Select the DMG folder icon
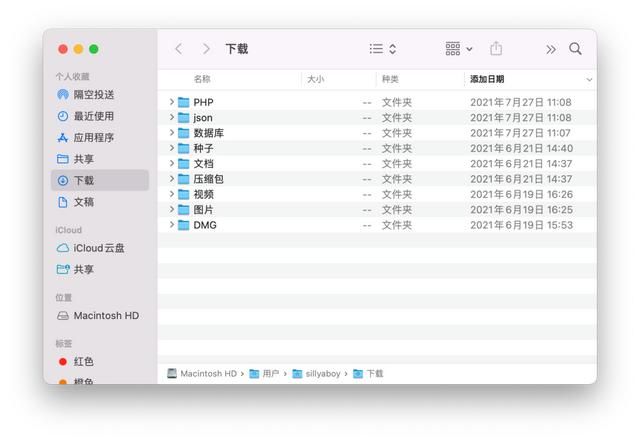Screen dimensions: 640x441 (184, 225)
